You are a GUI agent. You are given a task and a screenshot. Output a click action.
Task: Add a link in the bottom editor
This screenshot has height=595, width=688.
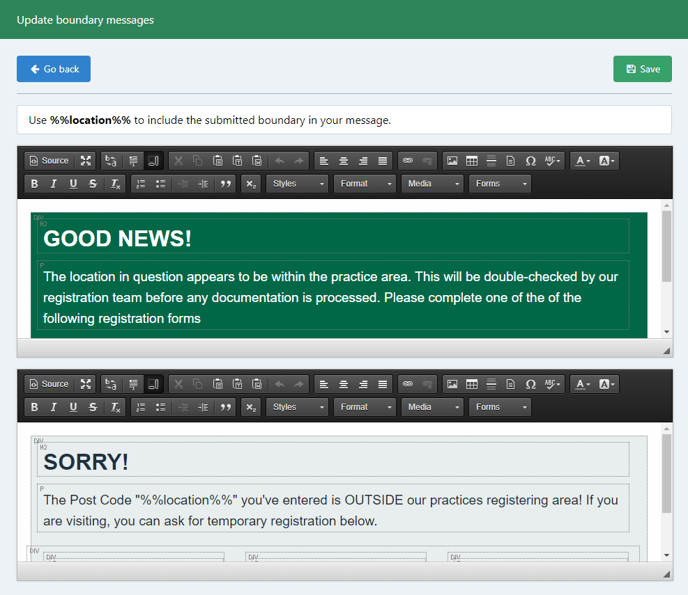point(407,384)
